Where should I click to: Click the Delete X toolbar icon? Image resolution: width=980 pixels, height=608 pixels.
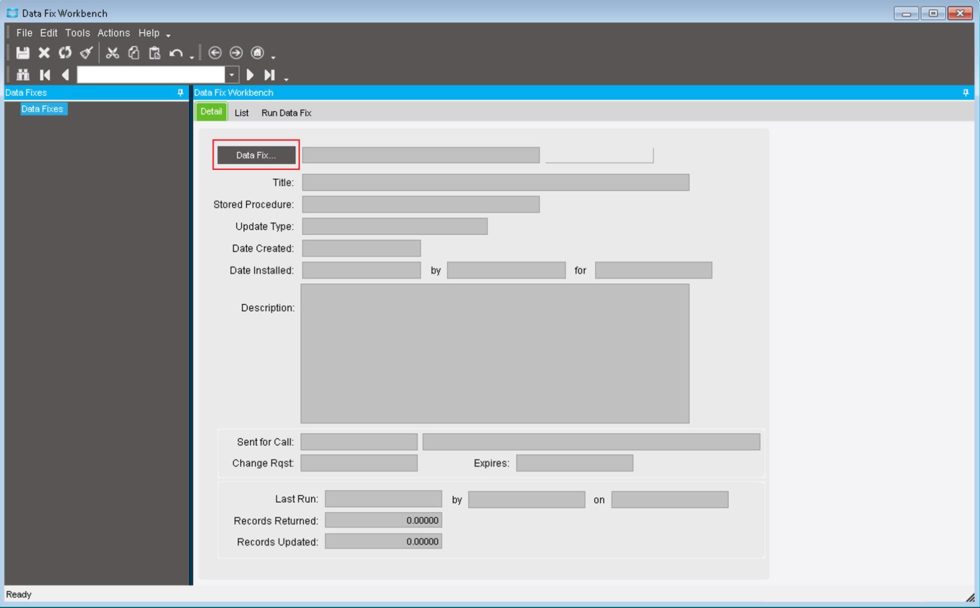coord(44,53)
